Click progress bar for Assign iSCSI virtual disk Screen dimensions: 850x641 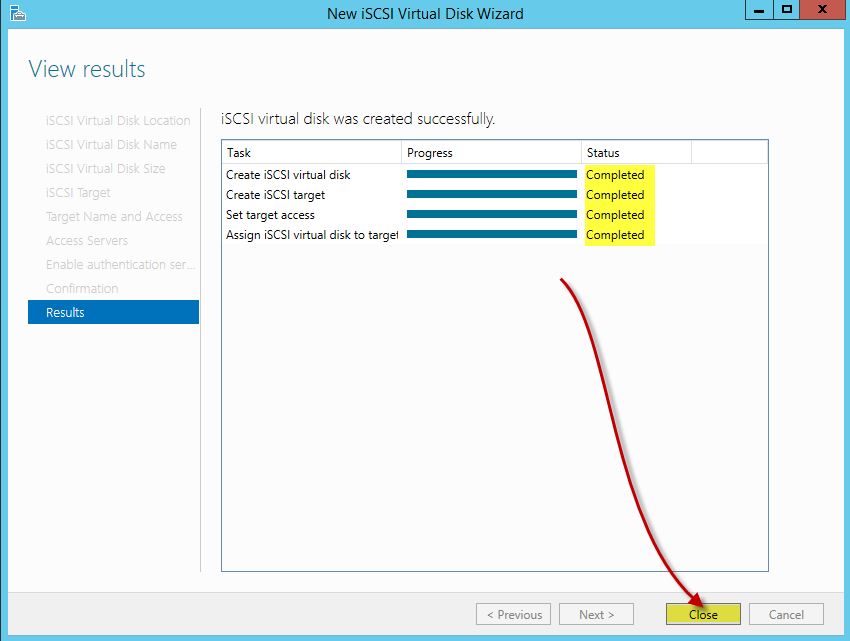pyautogui.click(x=492, y=234)
